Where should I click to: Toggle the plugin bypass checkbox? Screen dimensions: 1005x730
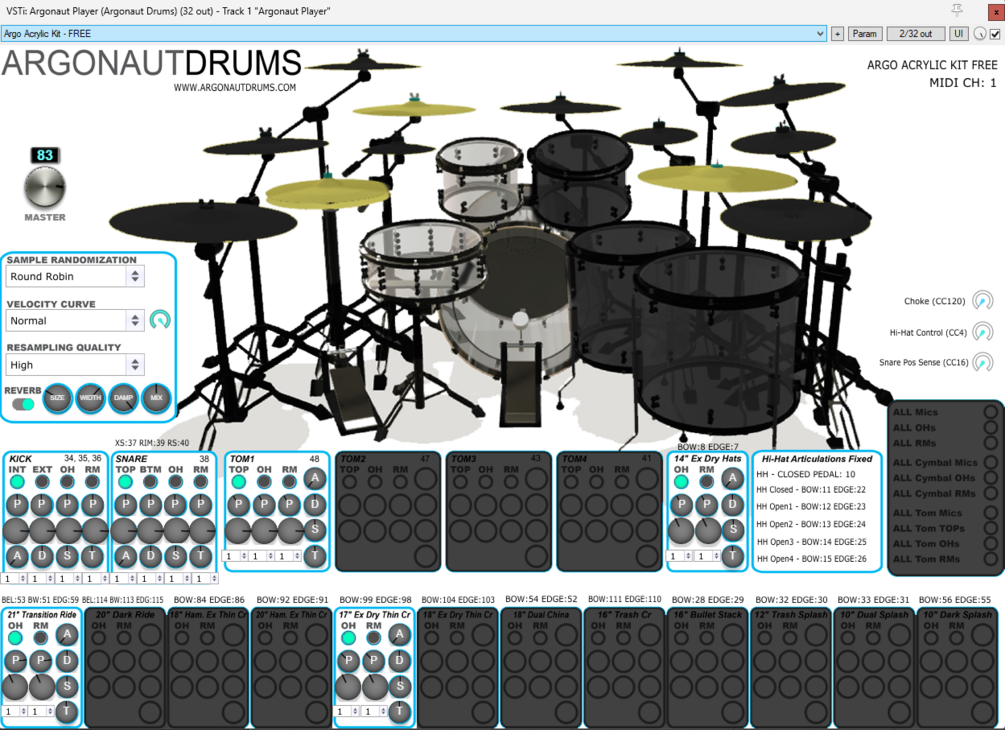click(995, 34)
